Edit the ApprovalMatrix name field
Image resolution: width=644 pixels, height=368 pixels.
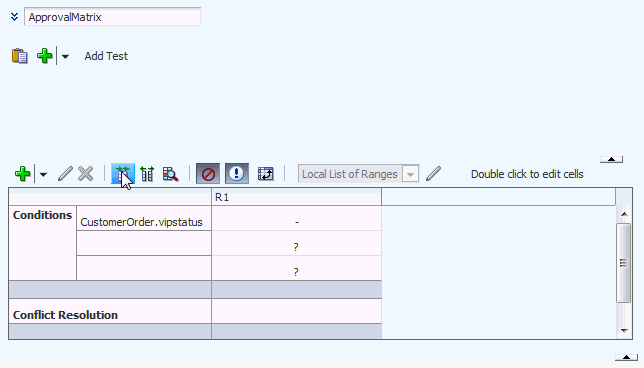(x=112, y=17)
